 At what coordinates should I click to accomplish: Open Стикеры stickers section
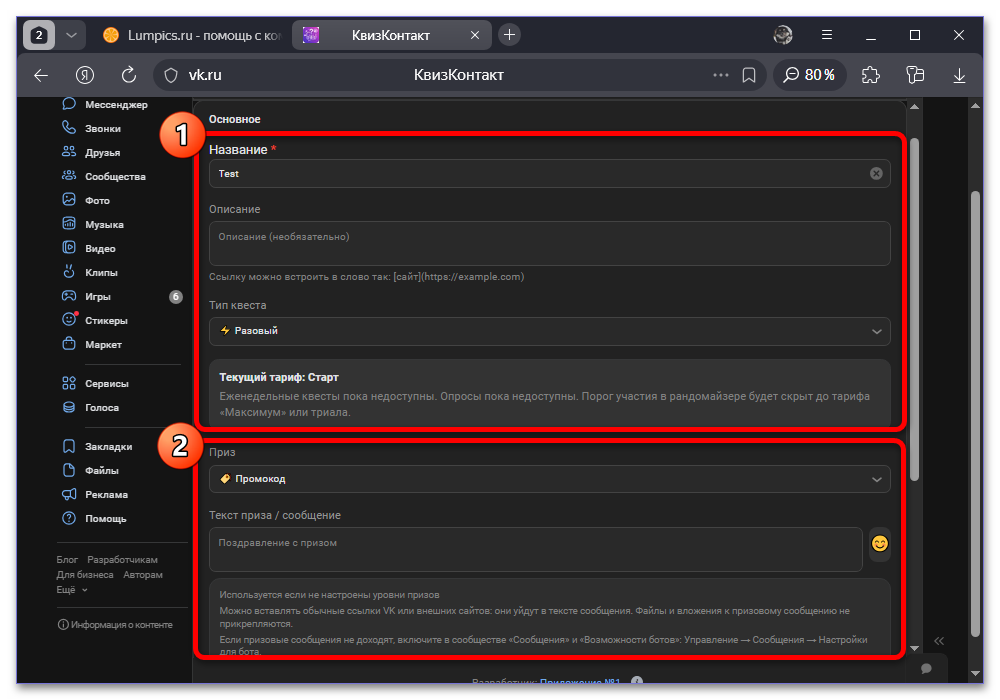click(95, 321)
